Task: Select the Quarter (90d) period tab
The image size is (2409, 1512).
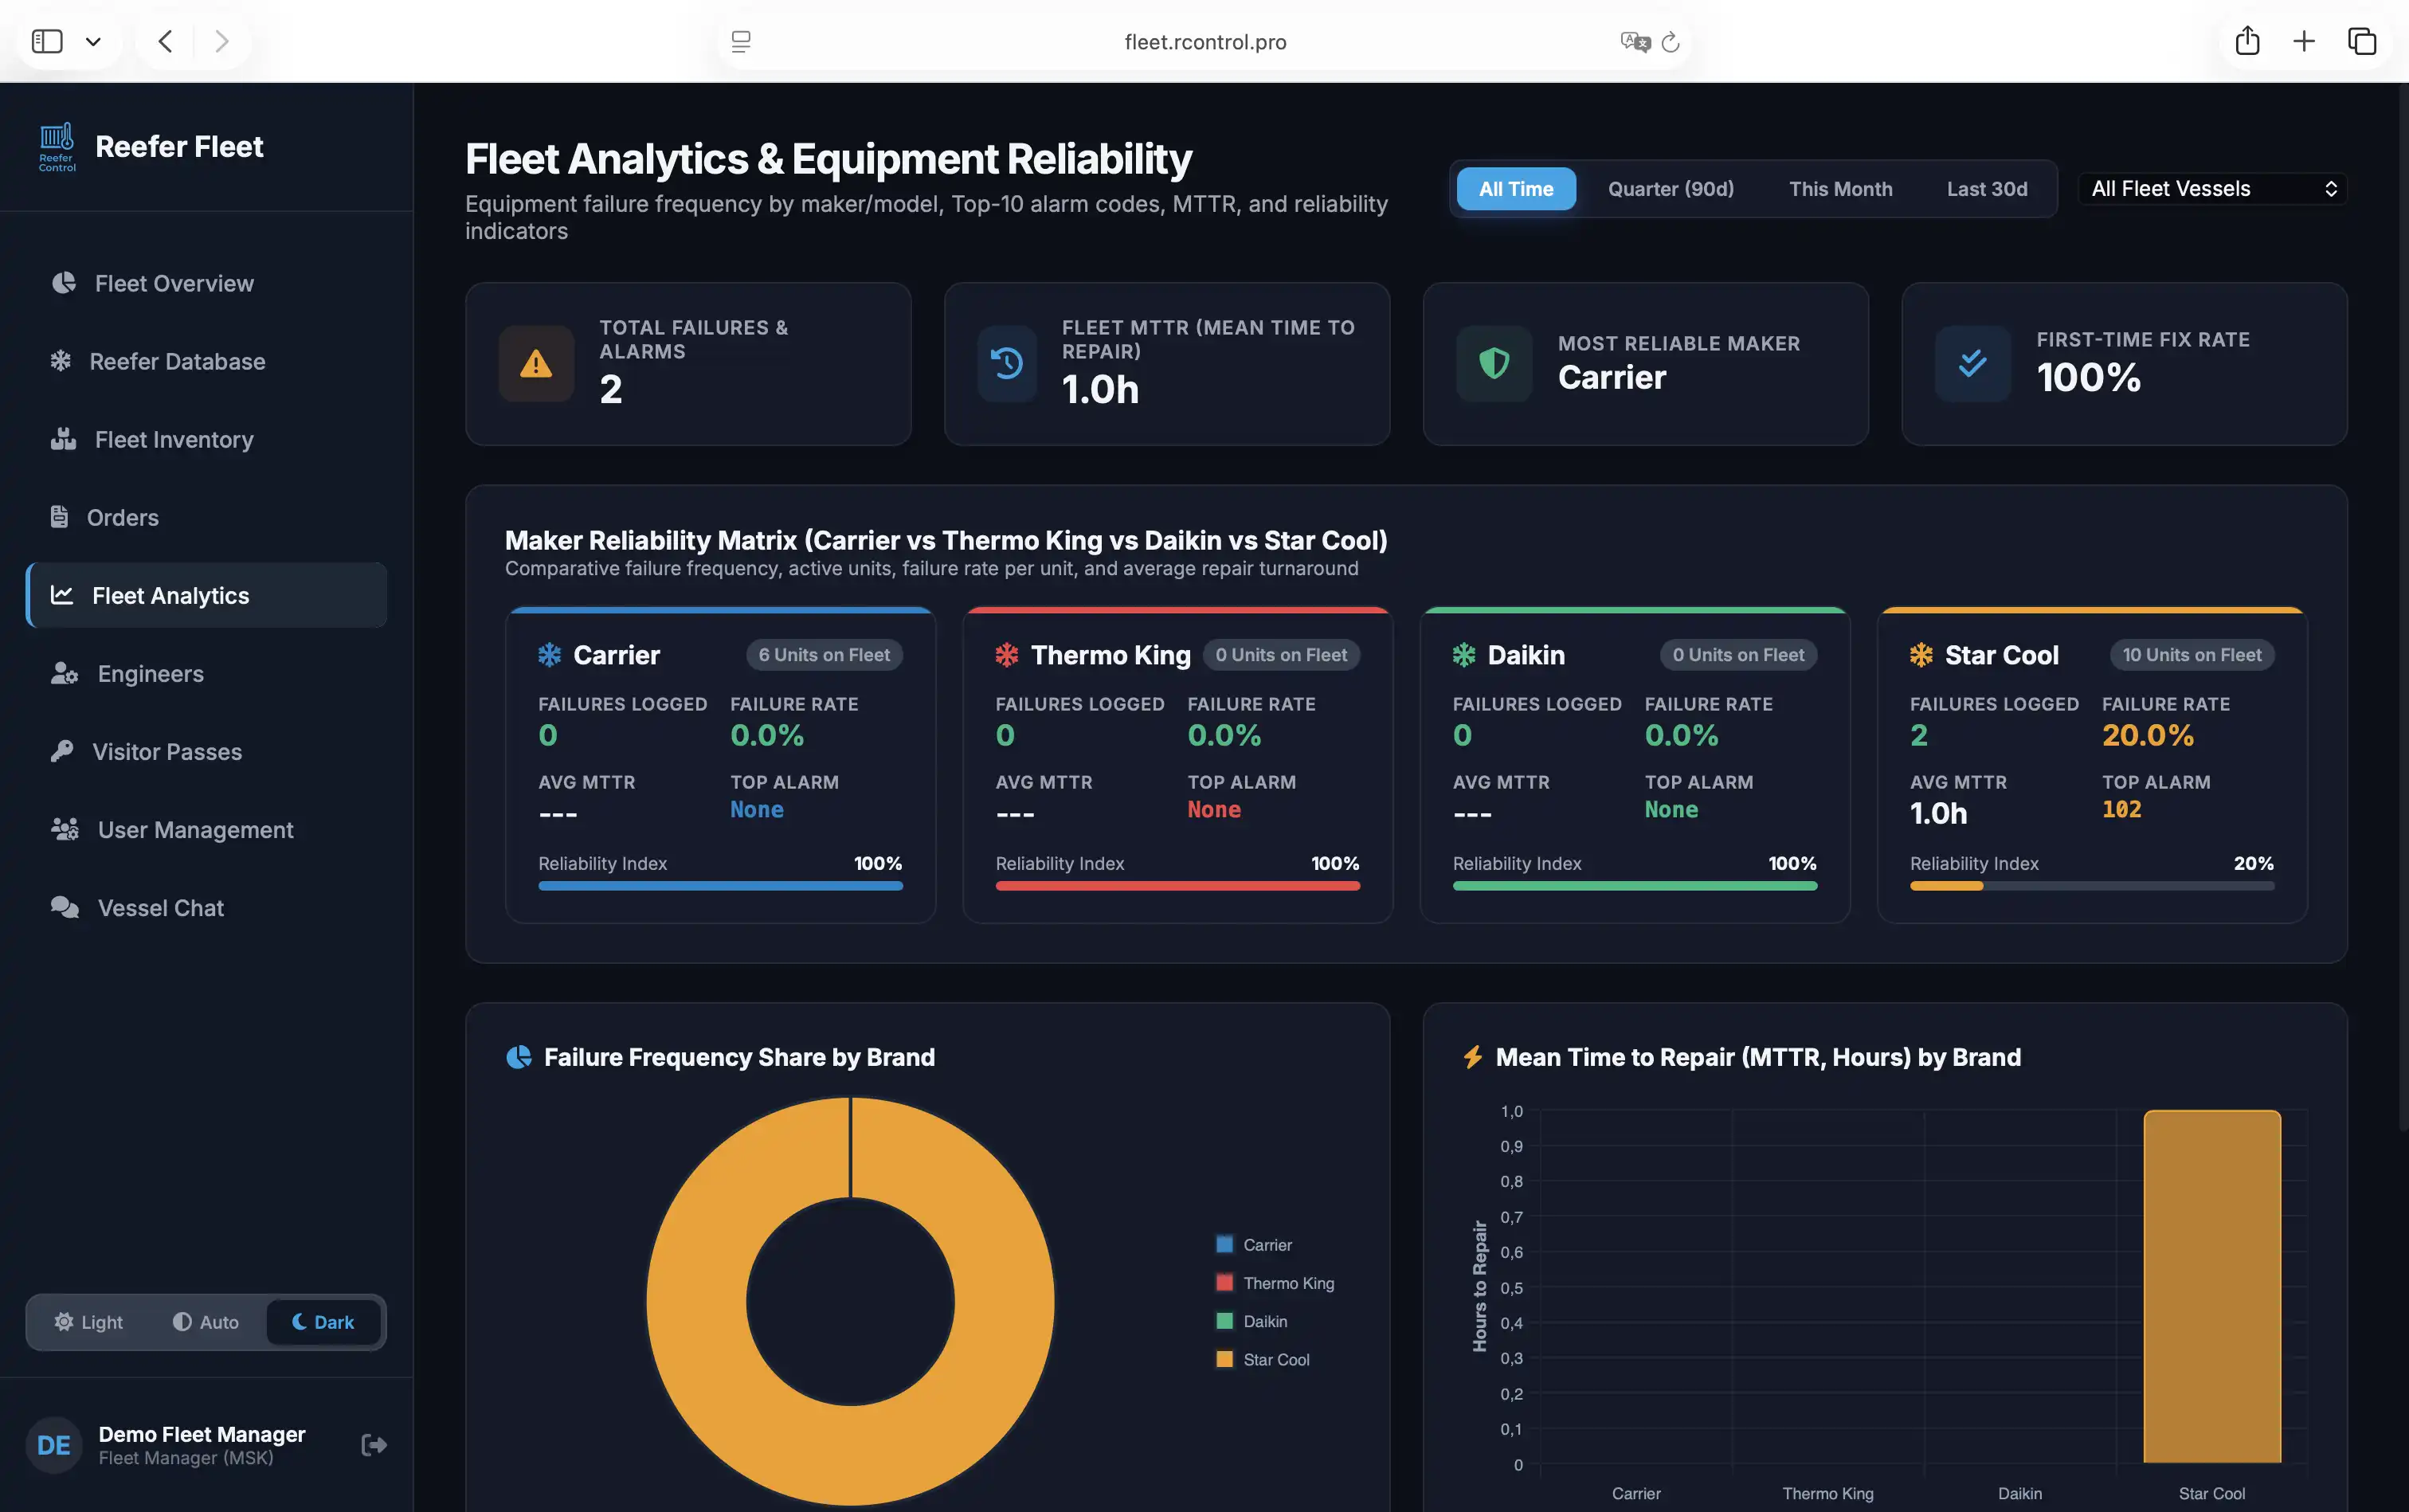Action: (1671, 189)
